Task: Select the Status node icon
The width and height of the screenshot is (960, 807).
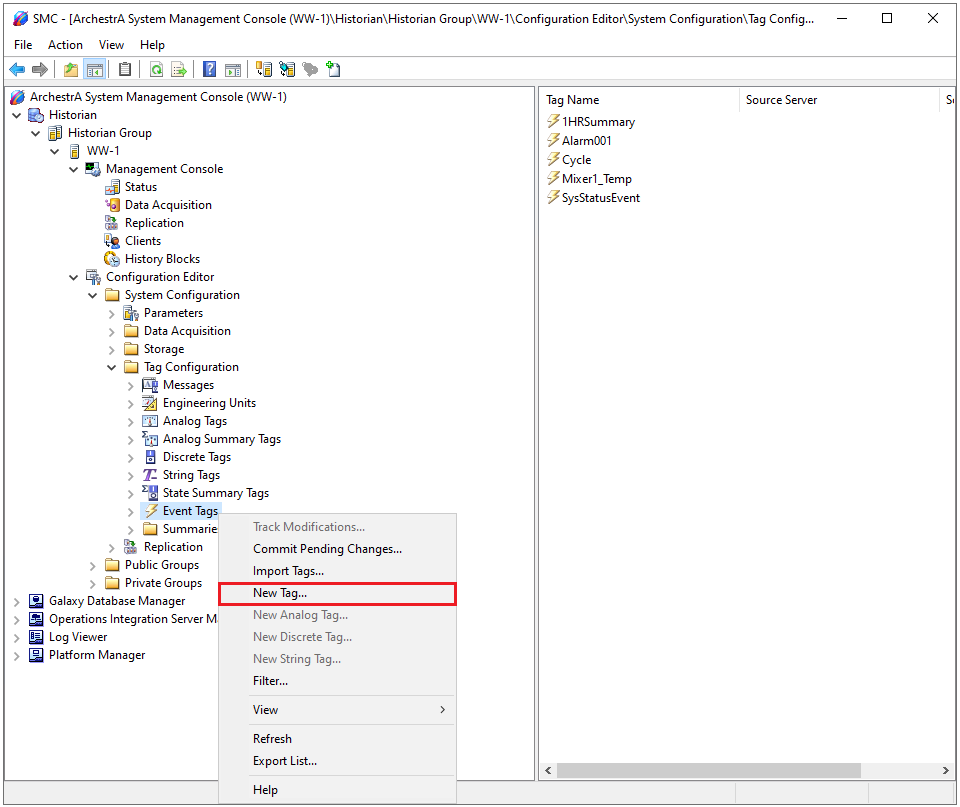Action: pos(112,187)
